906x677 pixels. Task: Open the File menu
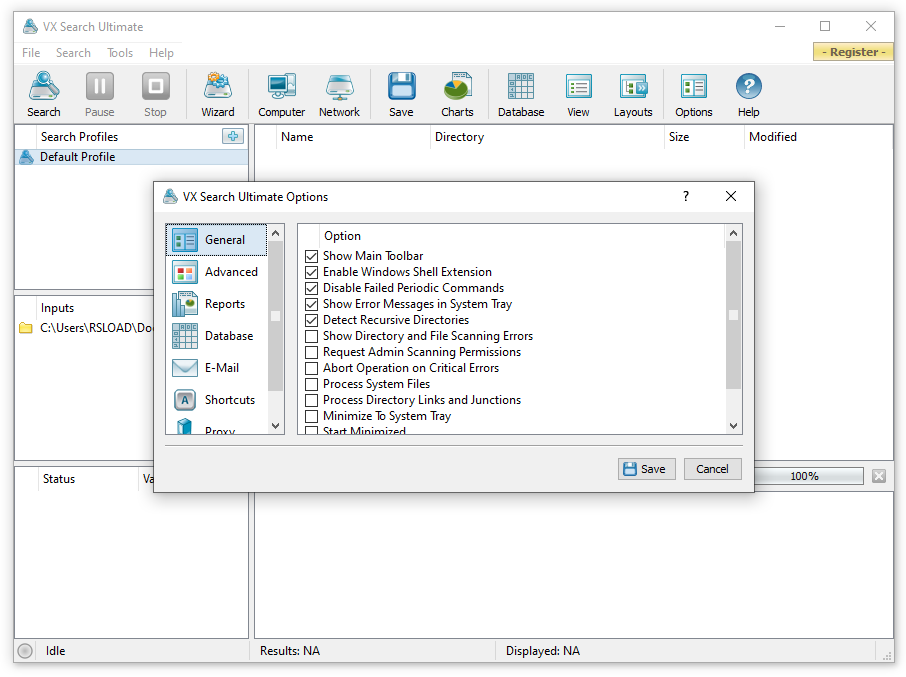tap(31, 53)
